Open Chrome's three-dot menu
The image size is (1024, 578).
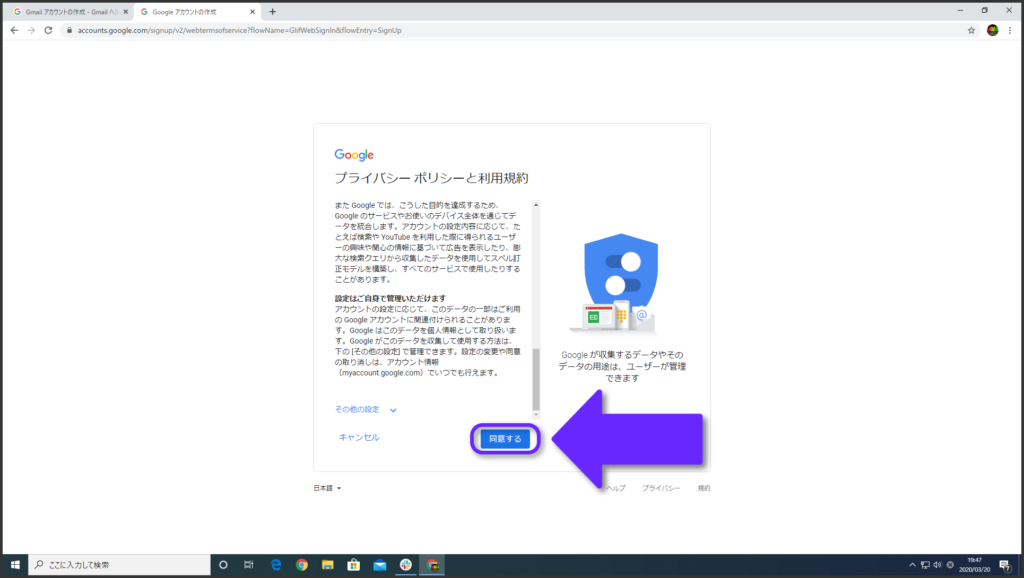pos(1011,30)
